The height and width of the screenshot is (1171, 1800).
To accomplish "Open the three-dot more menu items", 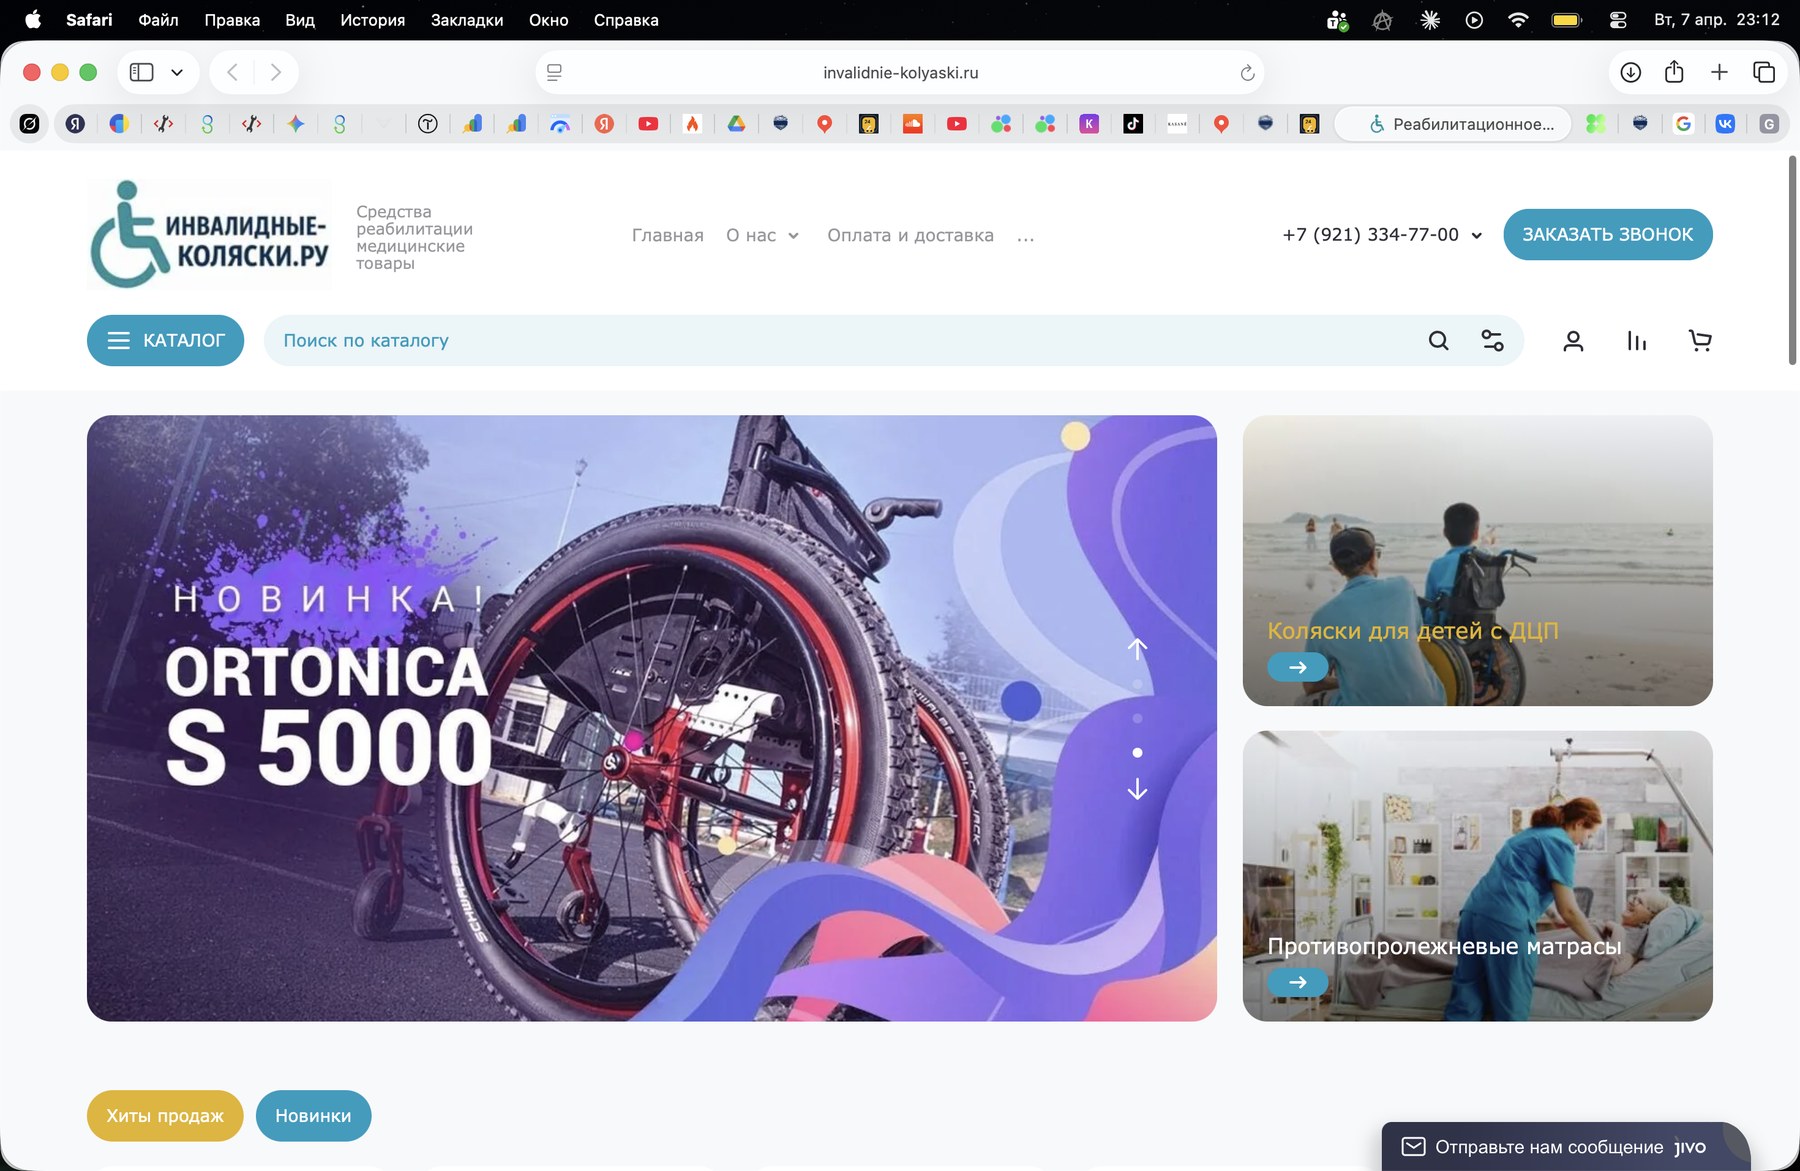I will pyautogui.click(x=1025, y=238).
